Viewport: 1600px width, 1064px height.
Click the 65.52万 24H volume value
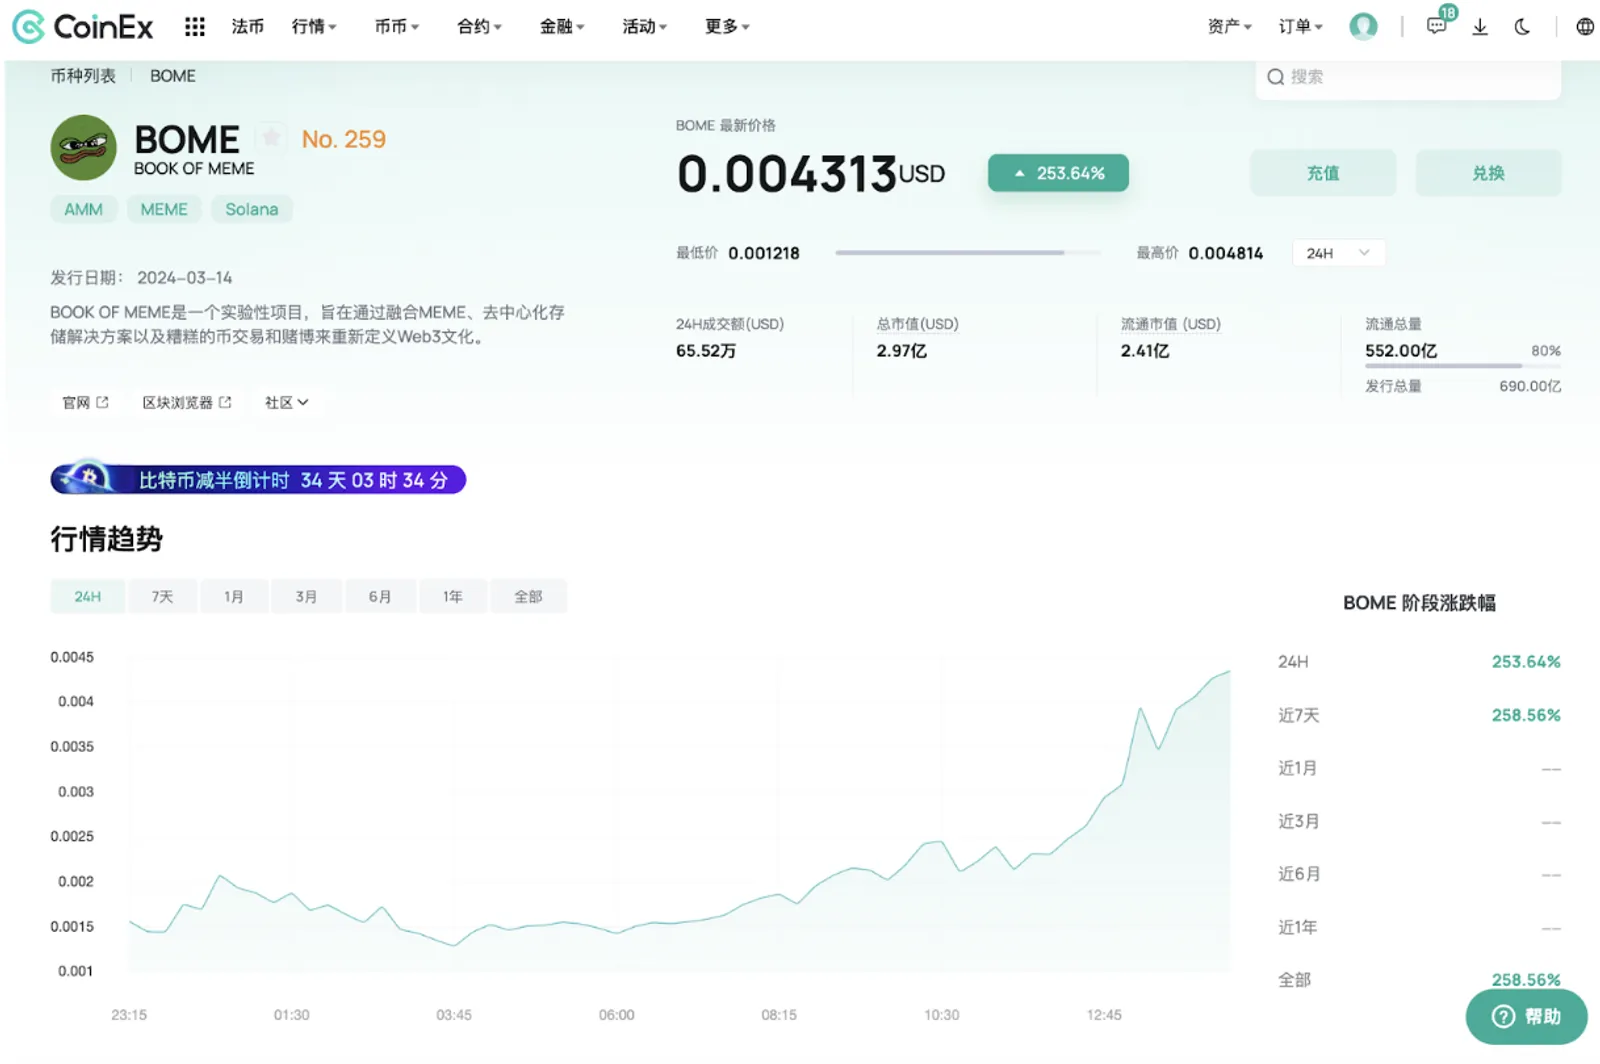[706, 351]
